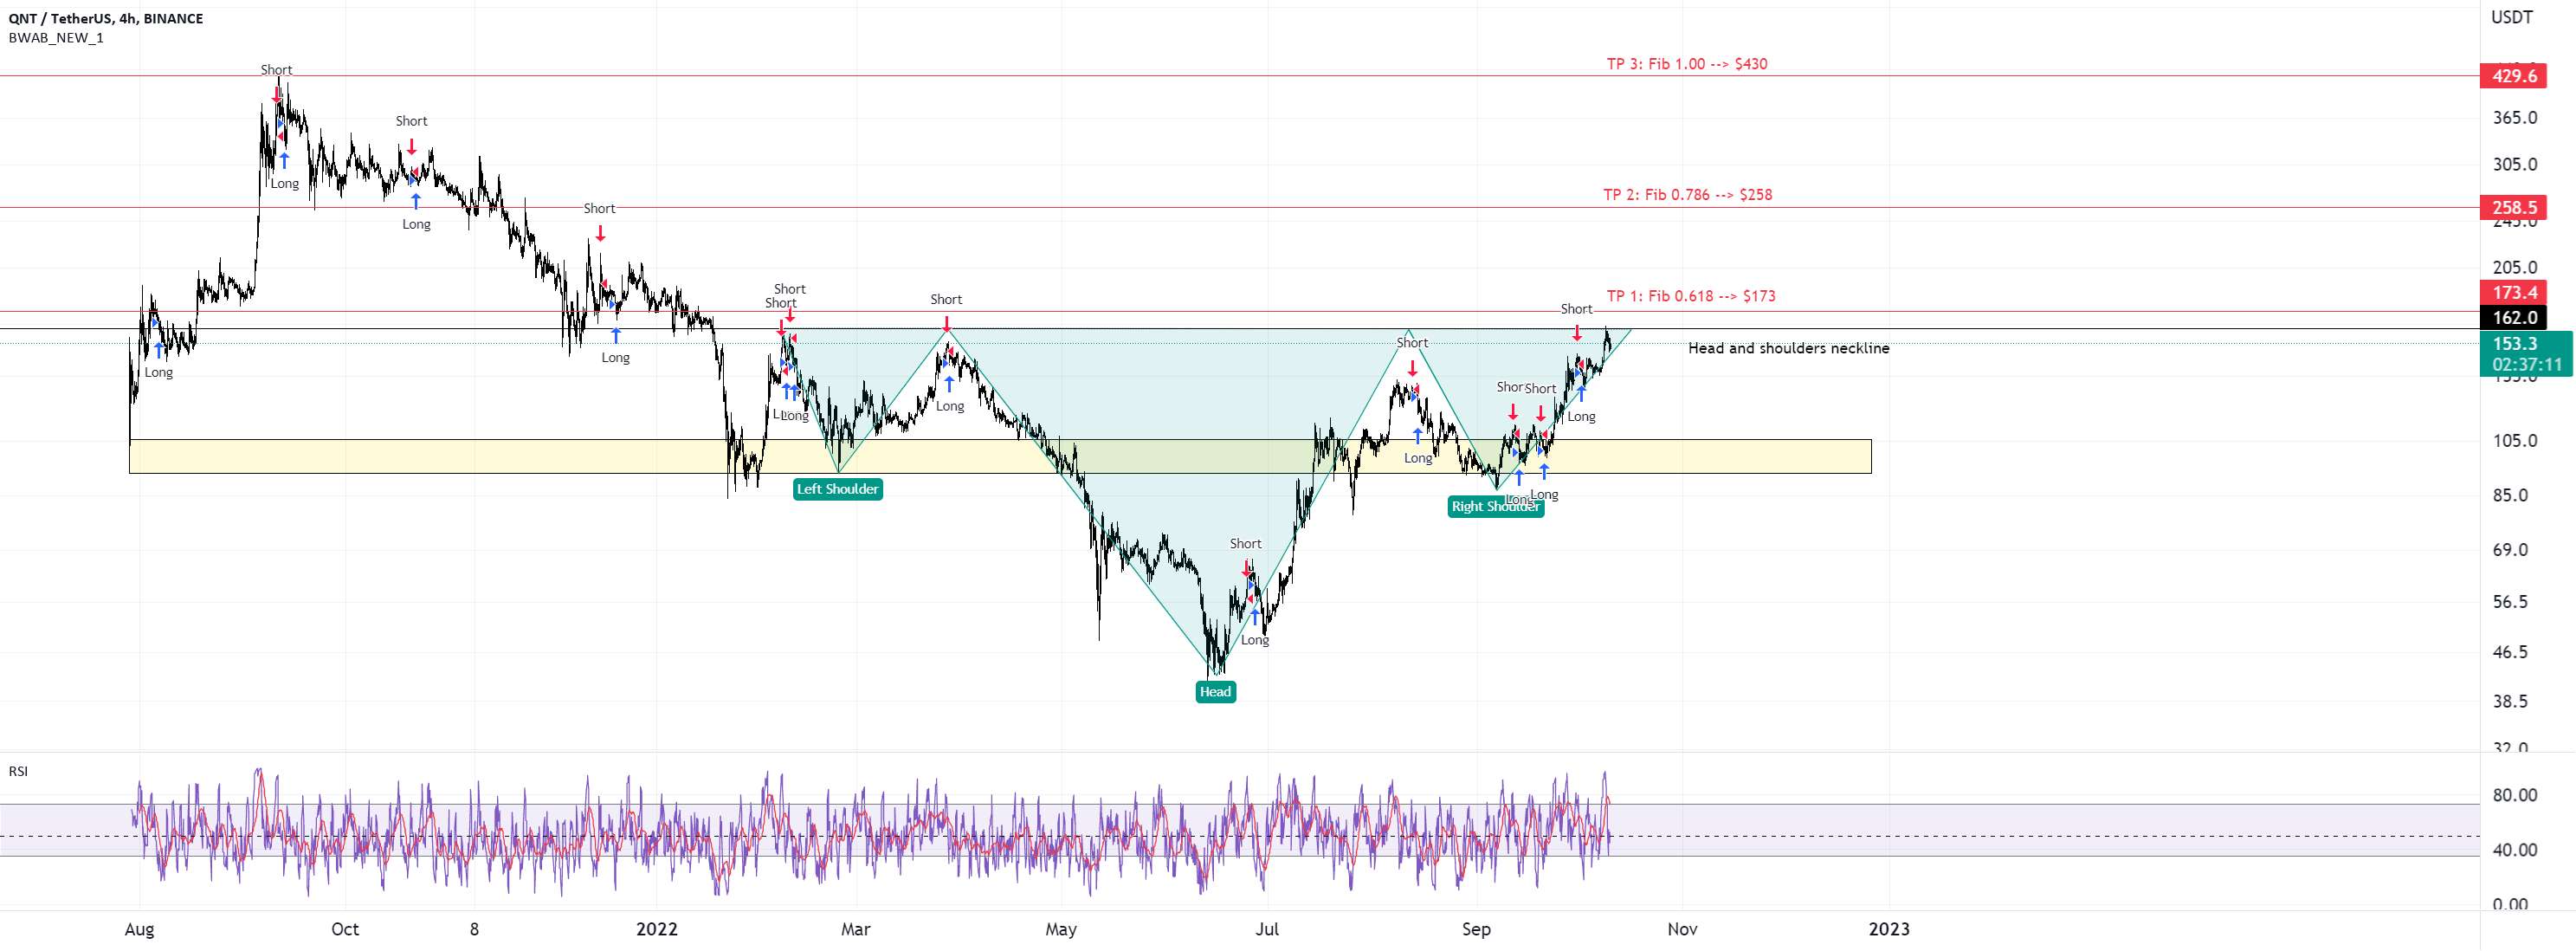The width and height of the screenshot is (2576, 951).
Task: Click the Jul label on time axis
Action: [1267, 929]
